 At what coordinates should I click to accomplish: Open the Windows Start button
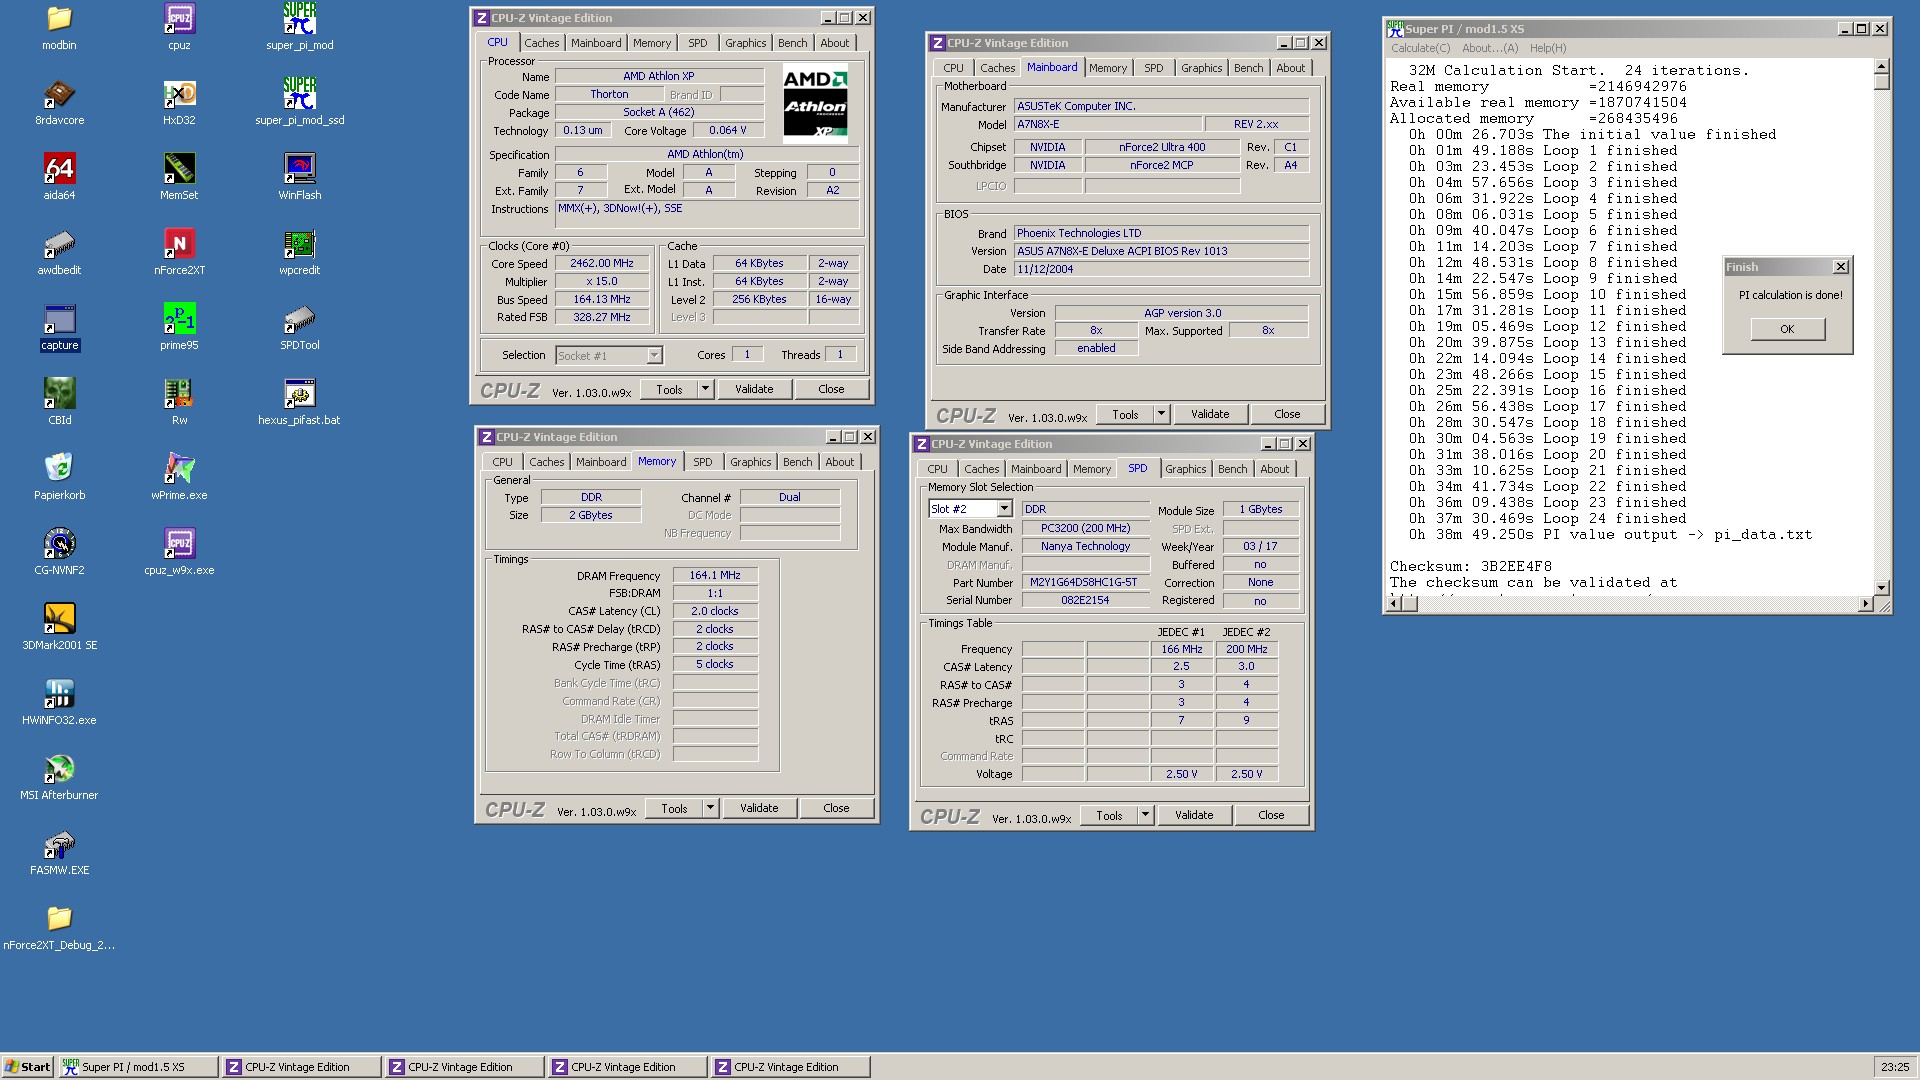click(x=28, y=1067)
